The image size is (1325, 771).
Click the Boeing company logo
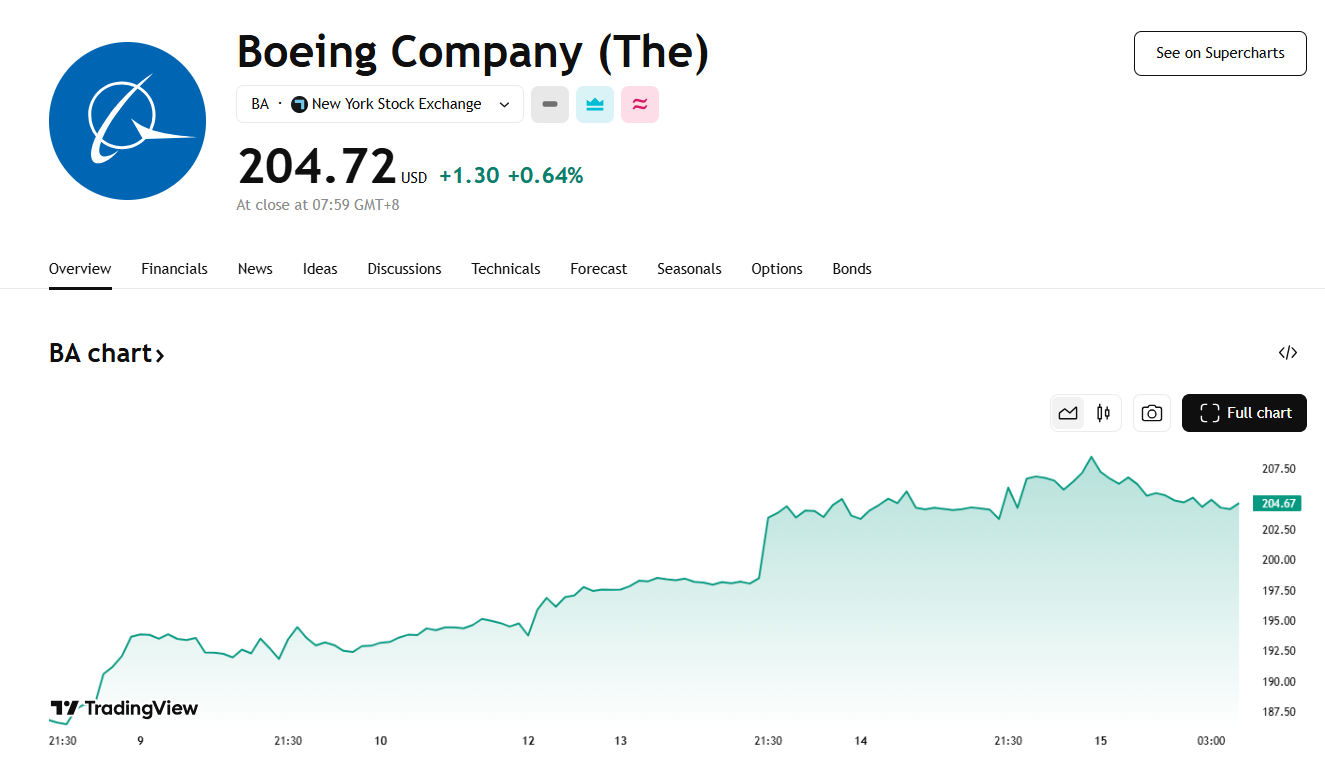point(127,121)
